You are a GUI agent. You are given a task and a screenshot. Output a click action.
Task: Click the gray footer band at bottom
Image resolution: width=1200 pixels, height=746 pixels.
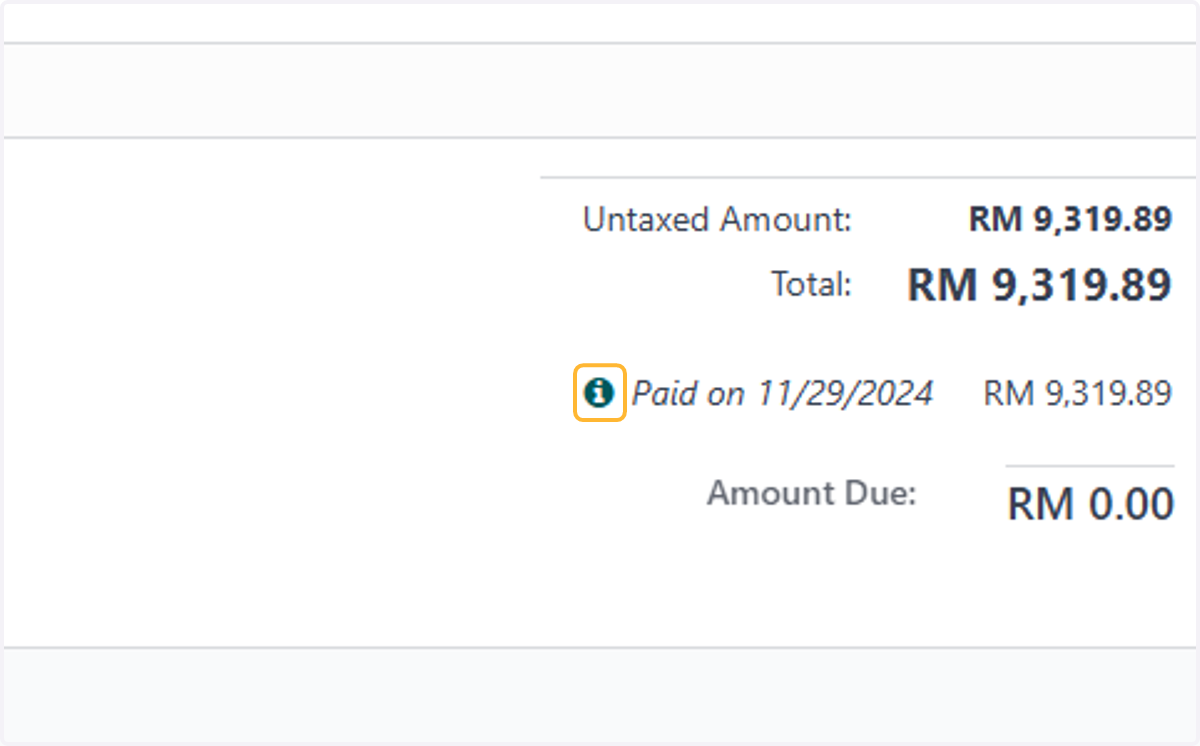(x=600, y=695)
